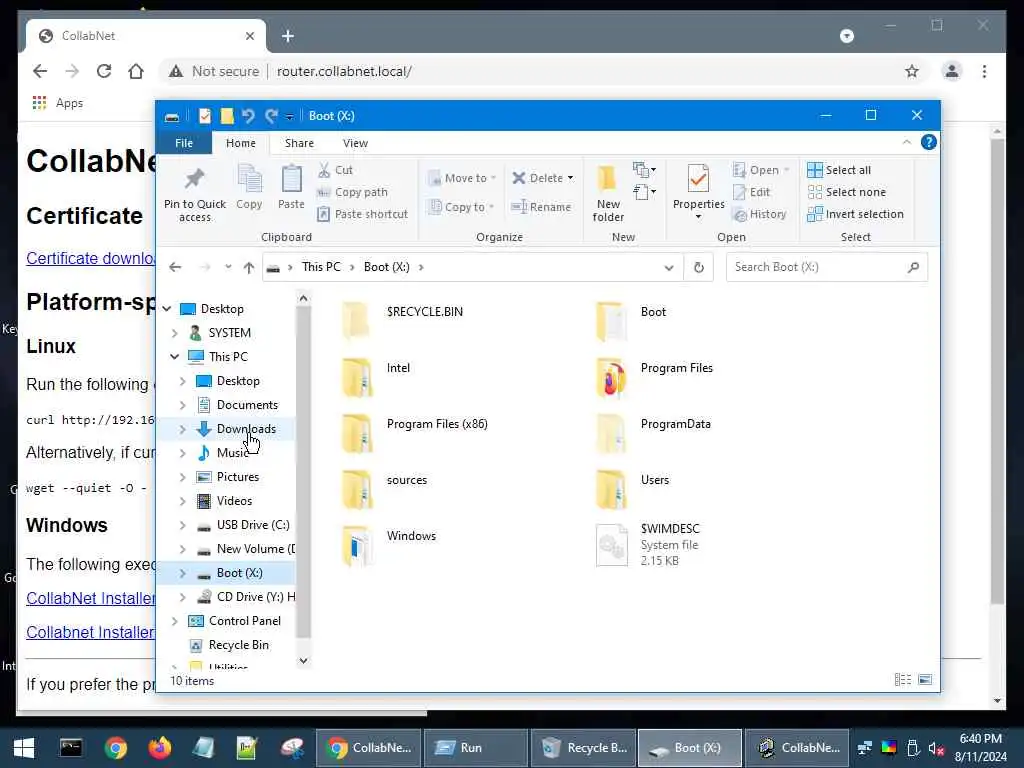Switch to details view icon in status bar

click(903, 680)
